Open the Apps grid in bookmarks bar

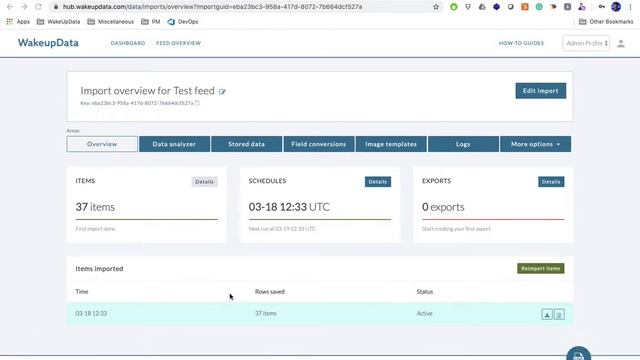18,22
